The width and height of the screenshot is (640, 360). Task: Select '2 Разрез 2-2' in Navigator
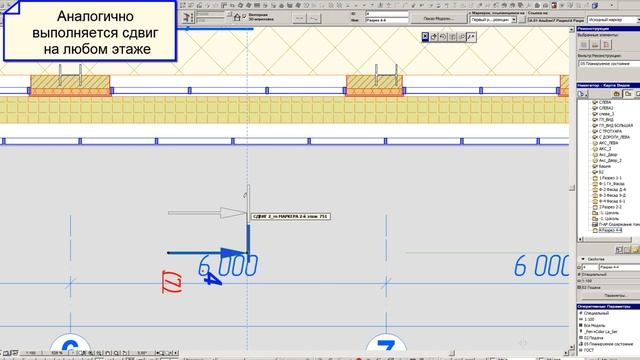click(610, 207)
